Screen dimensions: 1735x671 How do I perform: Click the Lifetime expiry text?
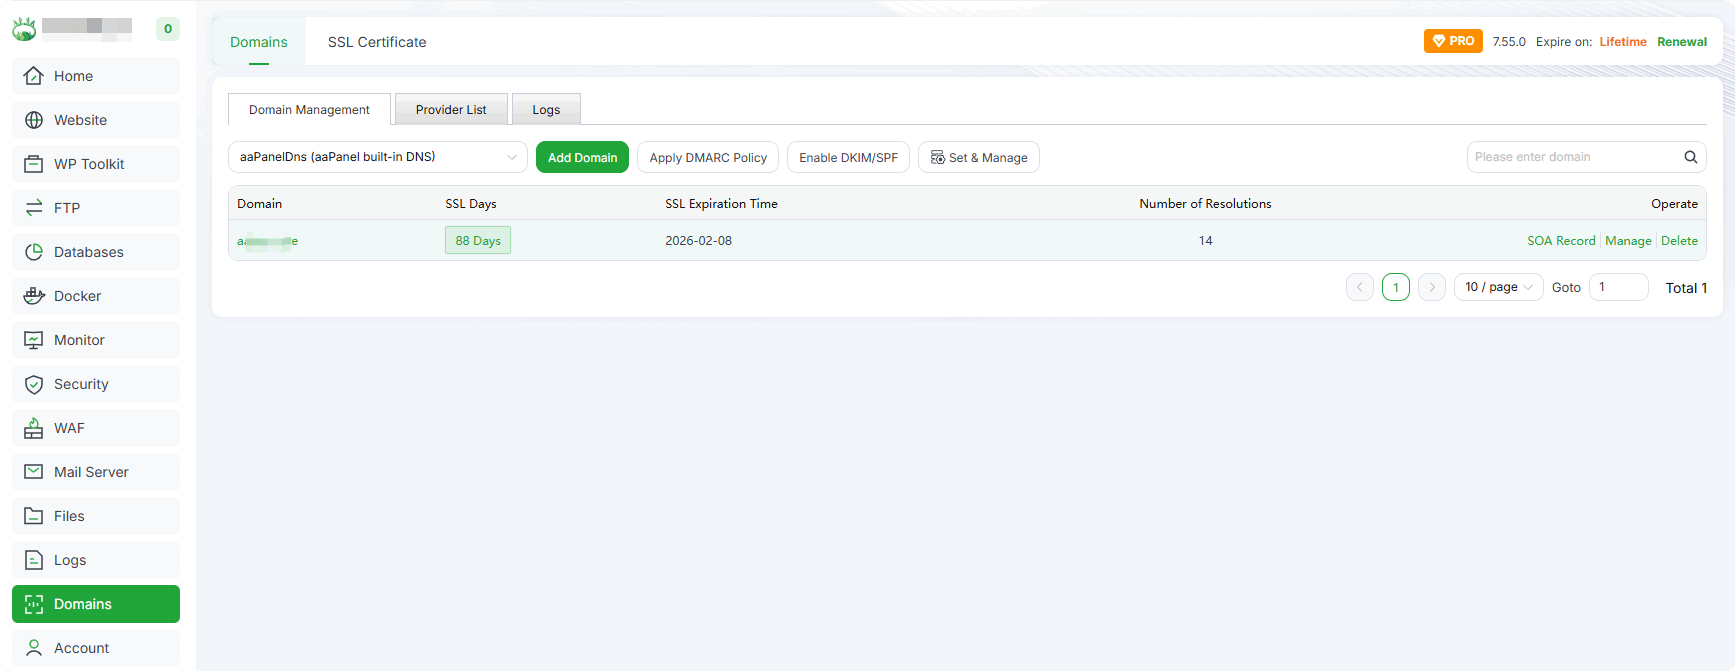tap(1623, 42)
